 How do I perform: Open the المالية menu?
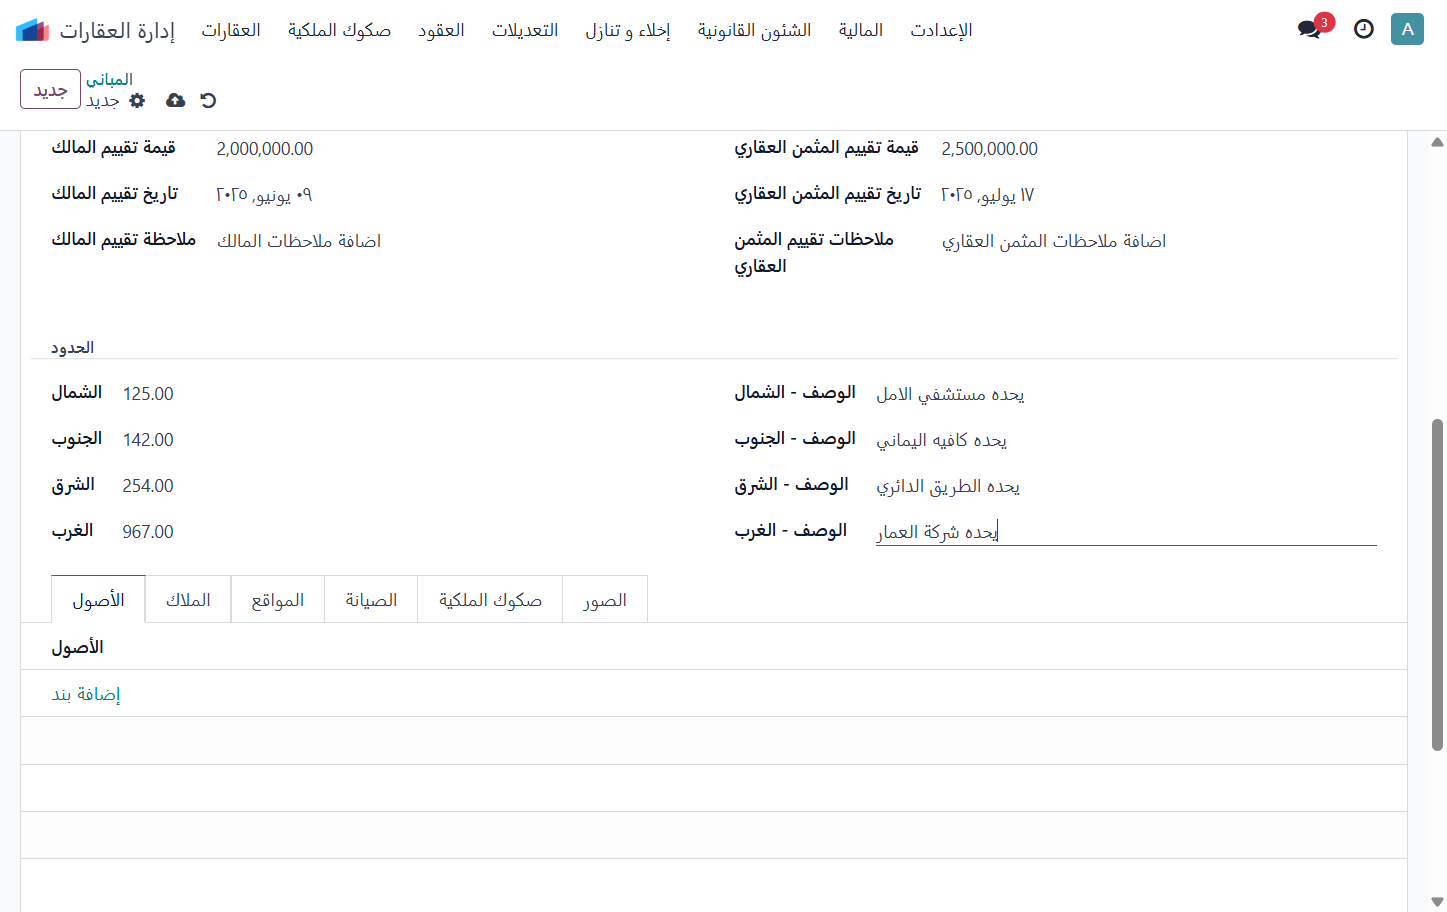tap(861, 30)
